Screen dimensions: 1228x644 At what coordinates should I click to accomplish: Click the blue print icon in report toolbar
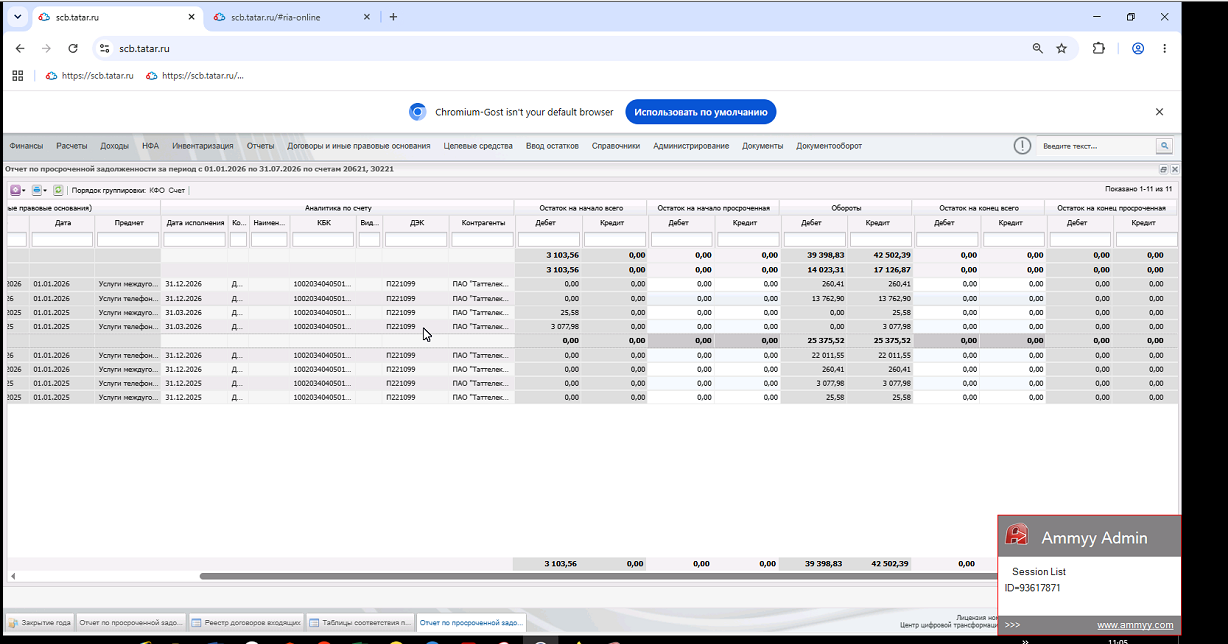[37, 189]
